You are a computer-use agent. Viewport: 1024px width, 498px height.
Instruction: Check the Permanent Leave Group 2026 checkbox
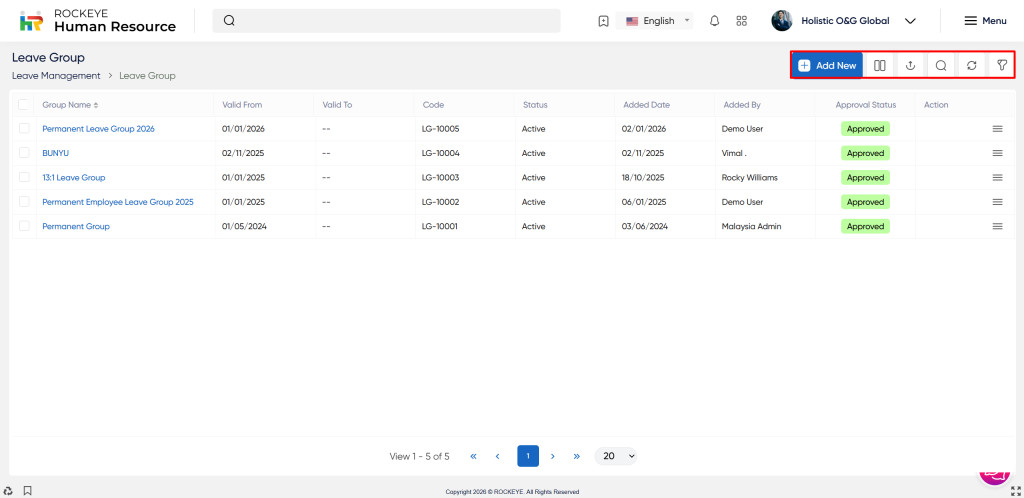(x=24, y=129)
